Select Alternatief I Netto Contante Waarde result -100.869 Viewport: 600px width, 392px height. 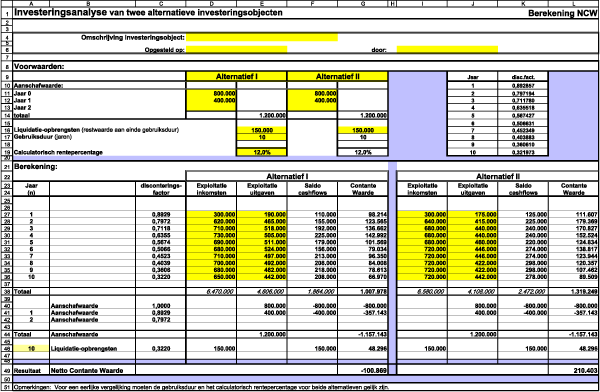(x=362, y=370)
